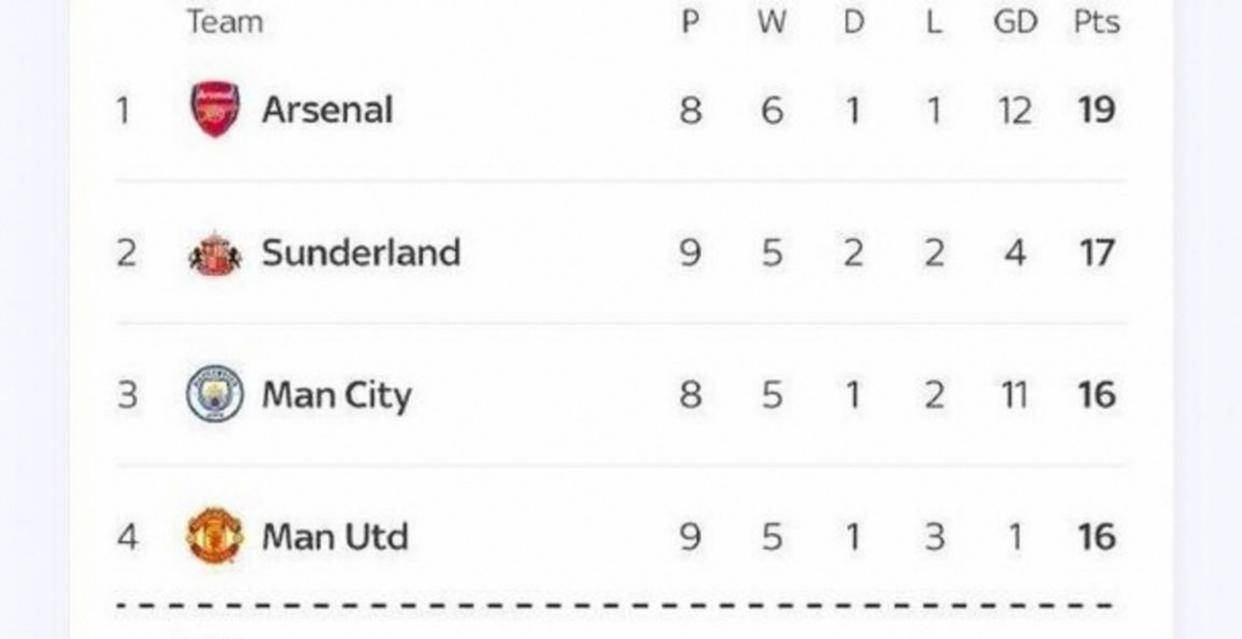Sort by the GD column header
Screen dimensions: 1242x639
pos(1014,22)
